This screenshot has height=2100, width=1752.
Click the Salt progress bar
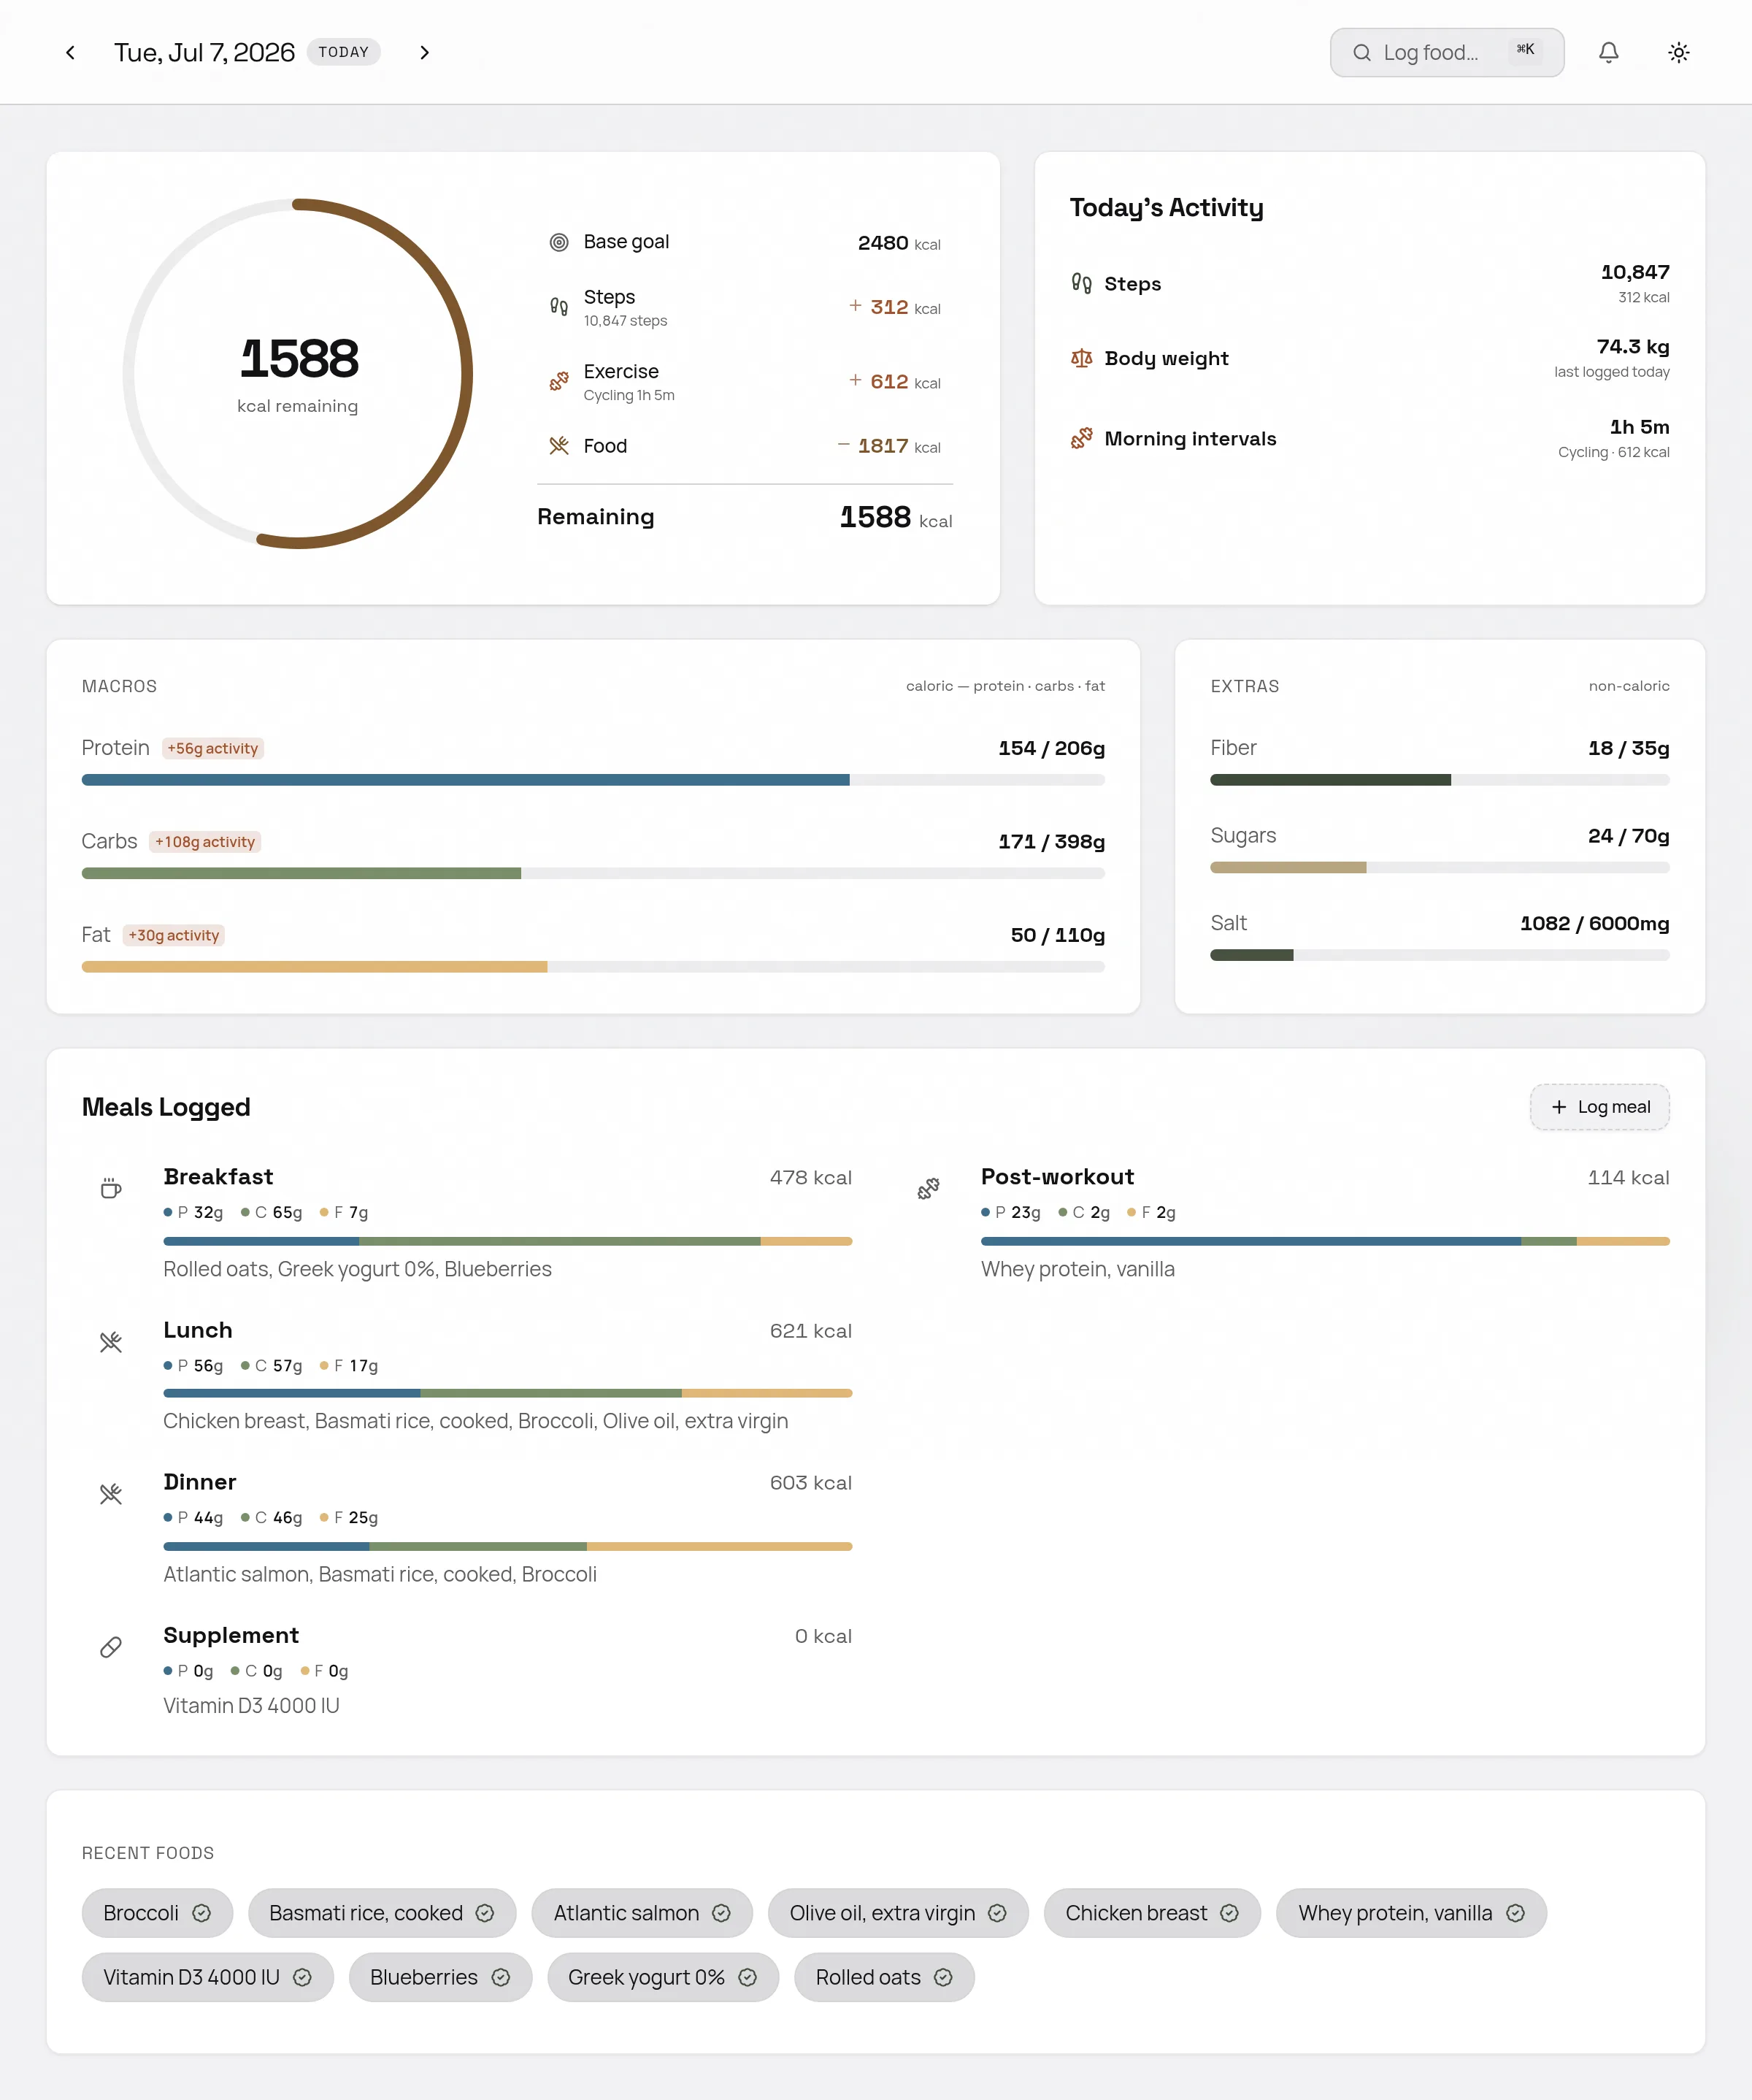click(x=1439, y=955)
